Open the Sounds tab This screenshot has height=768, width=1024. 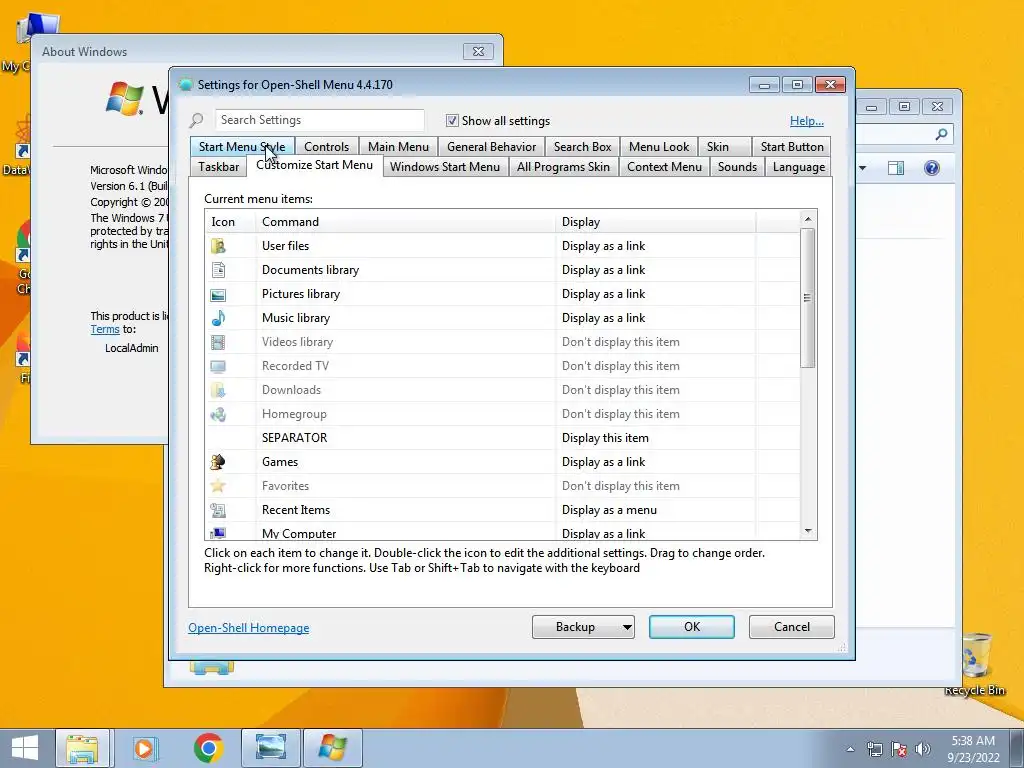(737, 167)
